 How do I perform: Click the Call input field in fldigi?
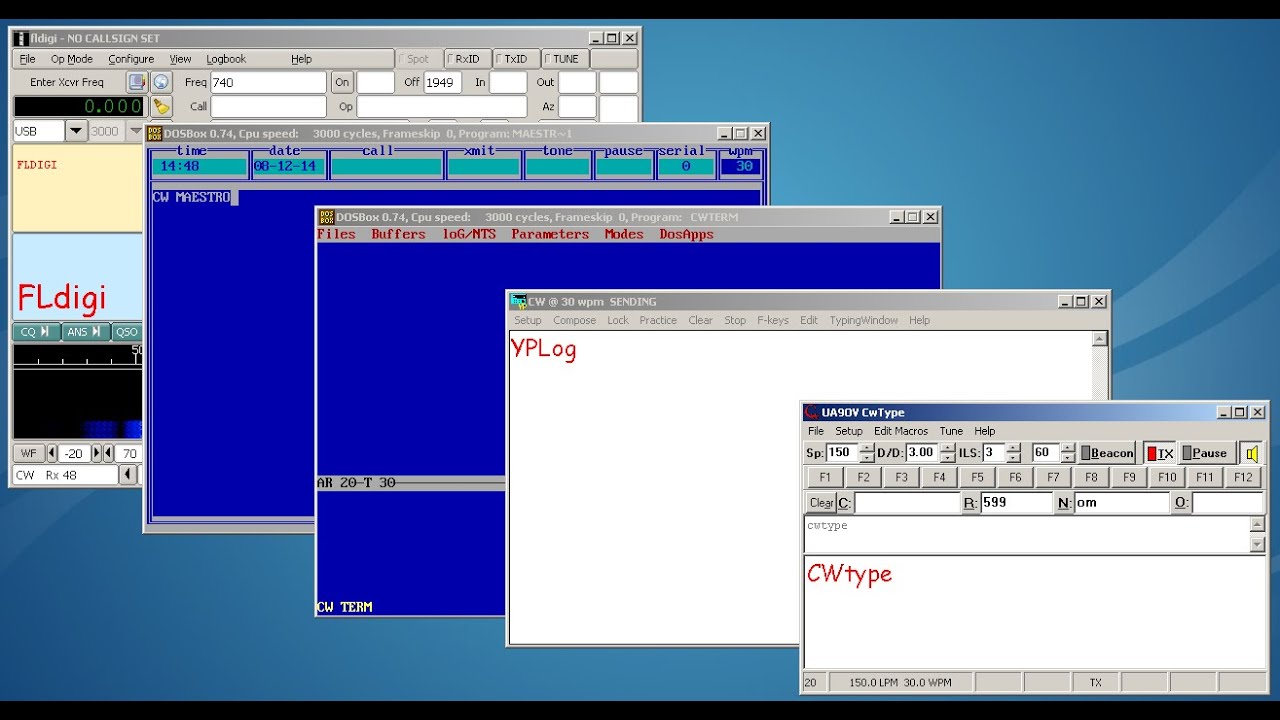(268, 106)
